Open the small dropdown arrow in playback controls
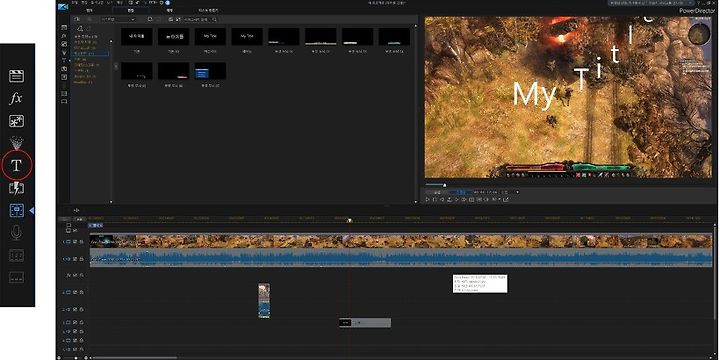The width and height of the screenshot is (720, 360). coord(500,199)
